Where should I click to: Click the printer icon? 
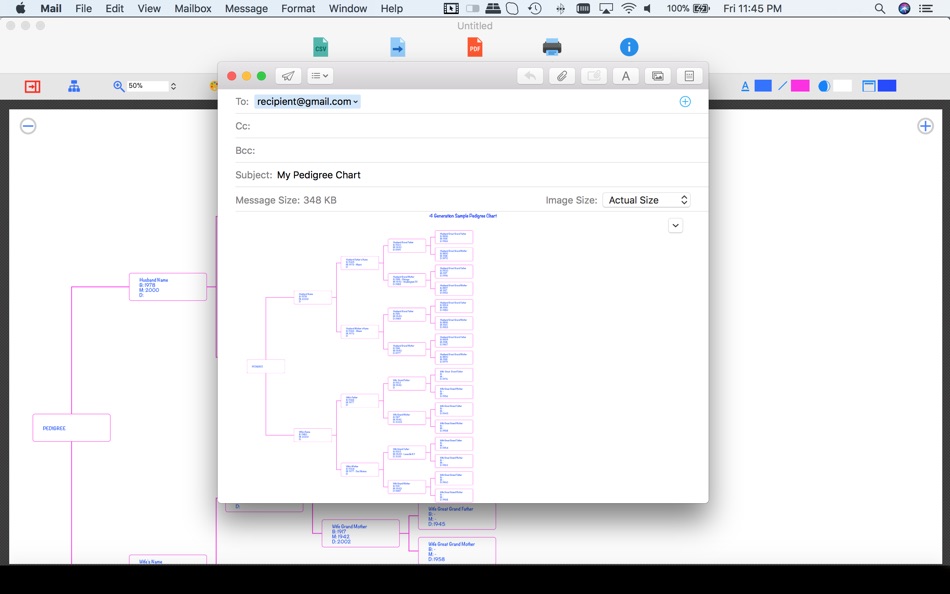pyautogui.click(x=551, y=47)
